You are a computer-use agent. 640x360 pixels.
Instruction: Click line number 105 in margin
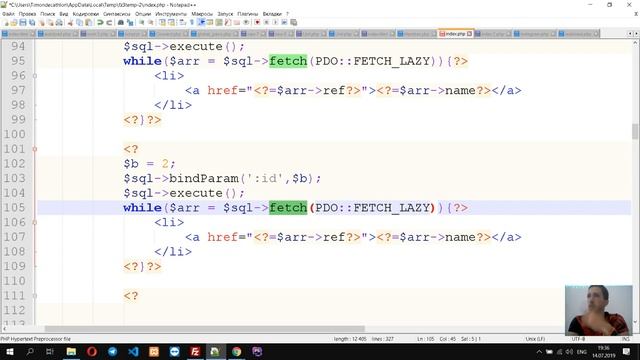click(x=14, y=208)
